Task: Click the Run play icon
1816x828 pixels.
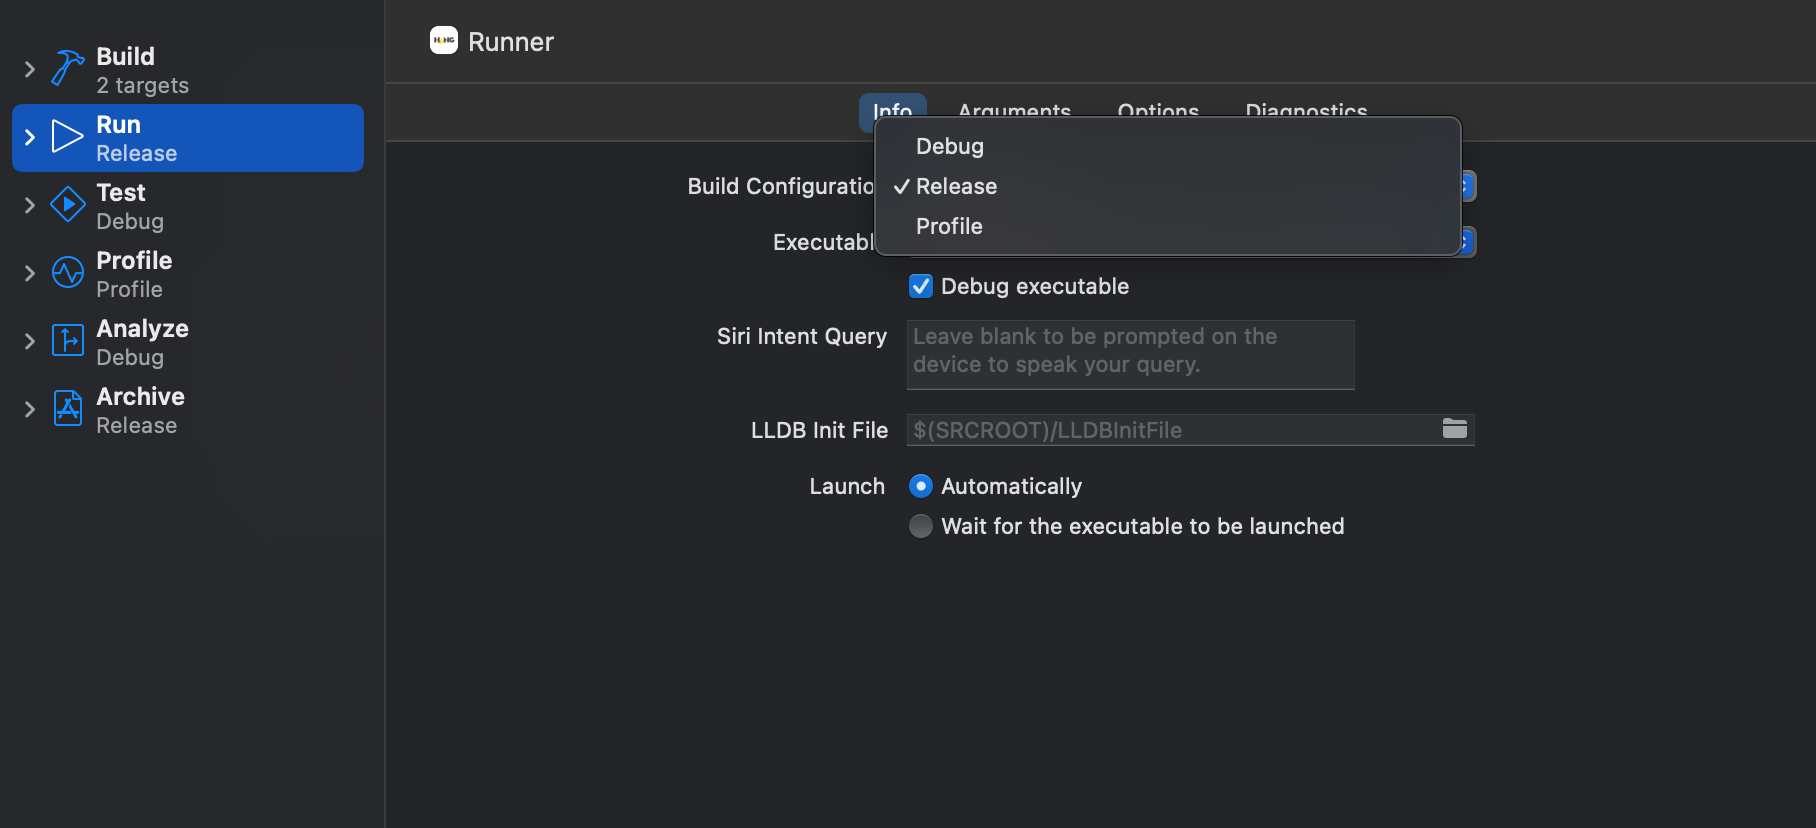Action: [67, 137]
